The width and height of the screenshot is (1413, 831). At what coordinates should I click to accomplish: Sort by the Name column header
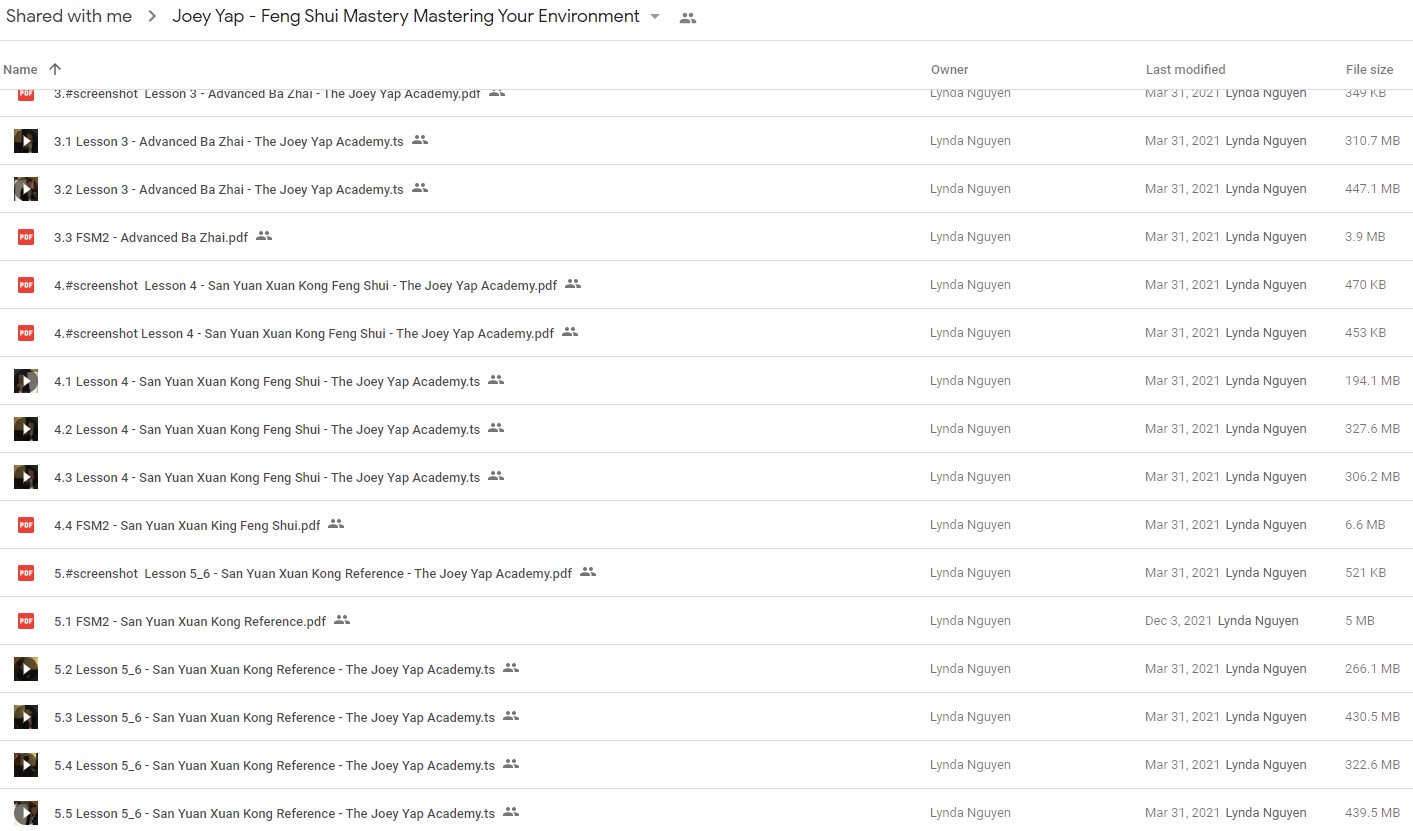20,69
